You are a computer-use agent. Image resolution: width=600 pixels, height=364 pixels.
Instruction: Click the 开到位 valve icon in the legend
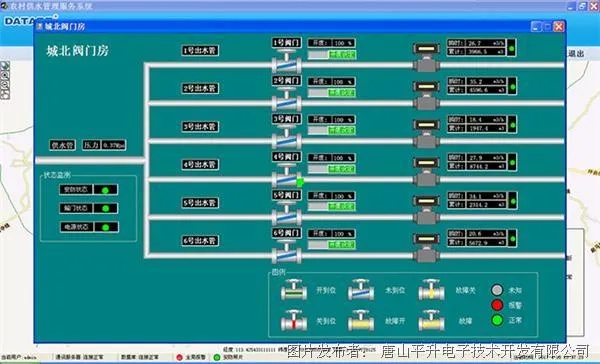[x=293, y=290]
